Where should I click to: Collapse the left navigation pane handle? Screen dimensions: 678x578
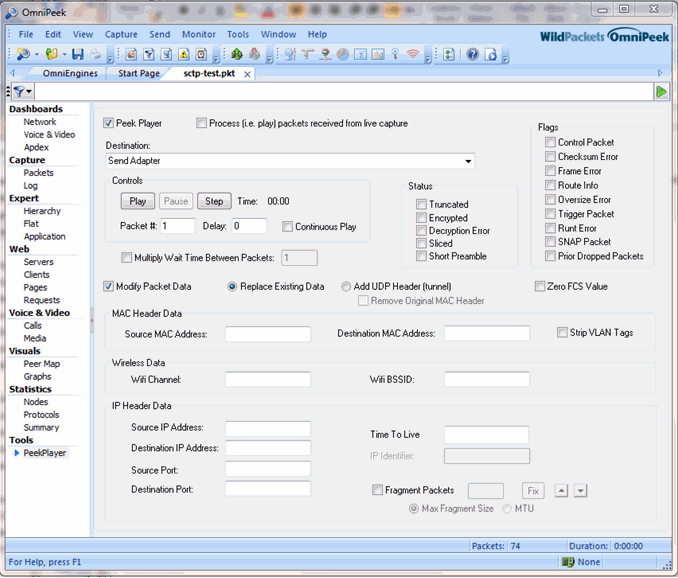click(x=92, y=320)
